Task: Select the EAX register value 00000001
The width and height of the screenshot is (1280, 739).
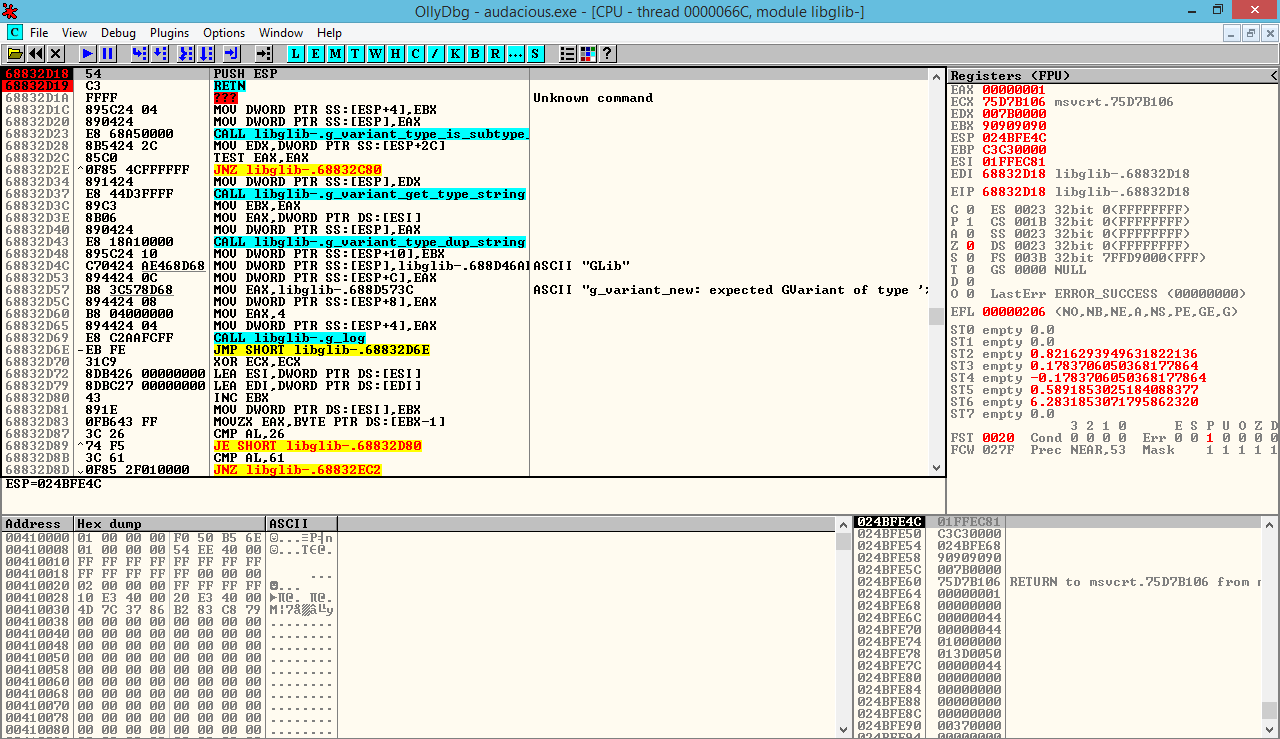Action: point(1014,90)
